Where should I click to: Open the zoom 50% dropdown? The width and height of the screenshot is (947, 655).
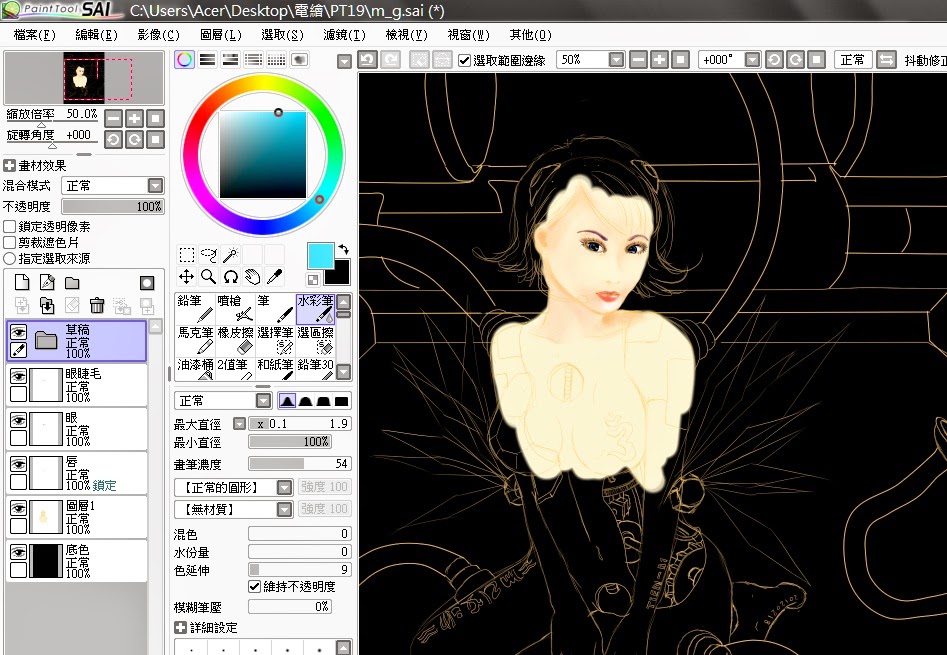616,60
